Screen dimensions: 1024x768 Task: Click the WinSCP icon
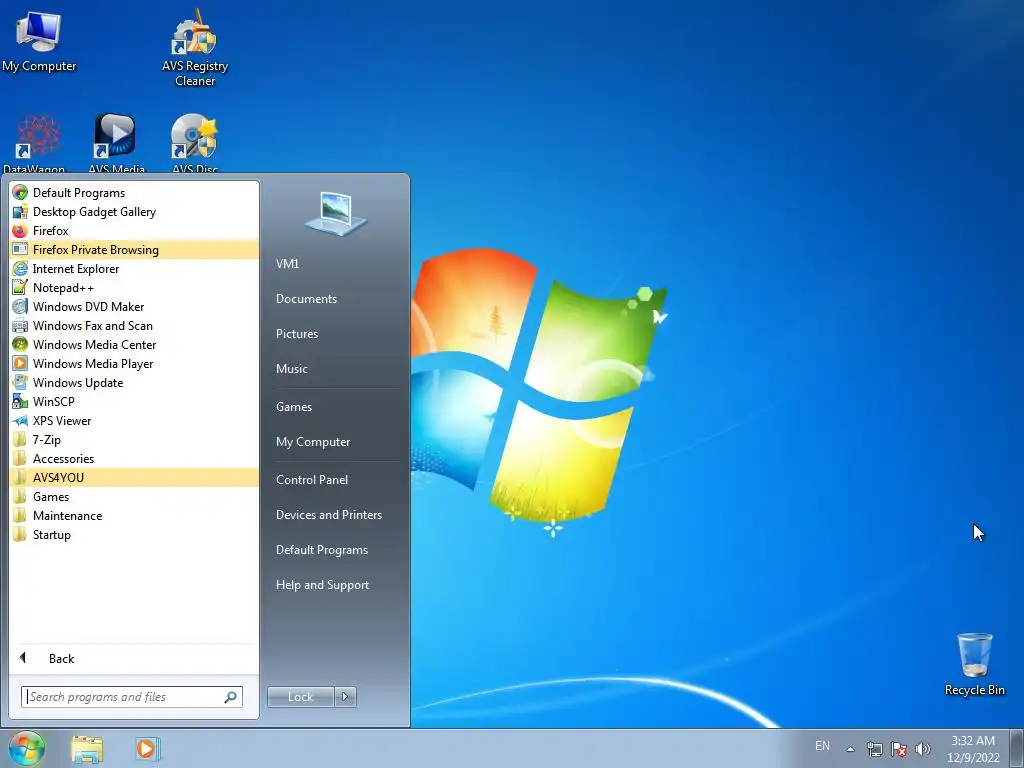tap(20, 402)
